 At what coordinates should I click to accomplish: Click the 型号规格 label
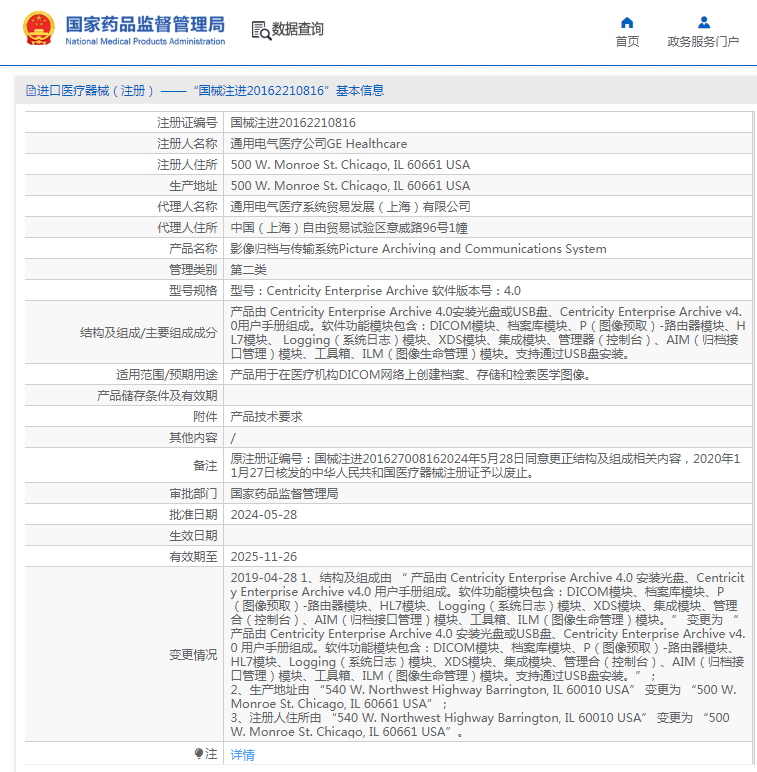[193, 291]
